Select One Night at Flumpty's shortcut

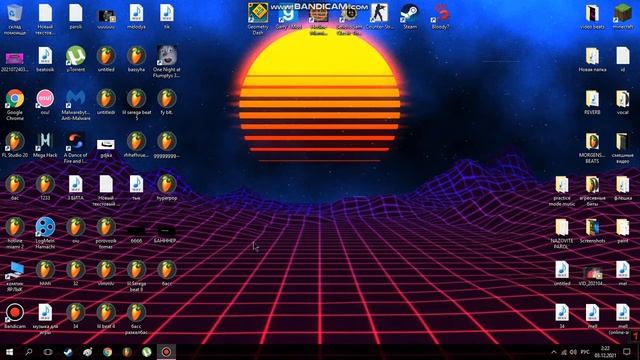[x=167, y=61]
